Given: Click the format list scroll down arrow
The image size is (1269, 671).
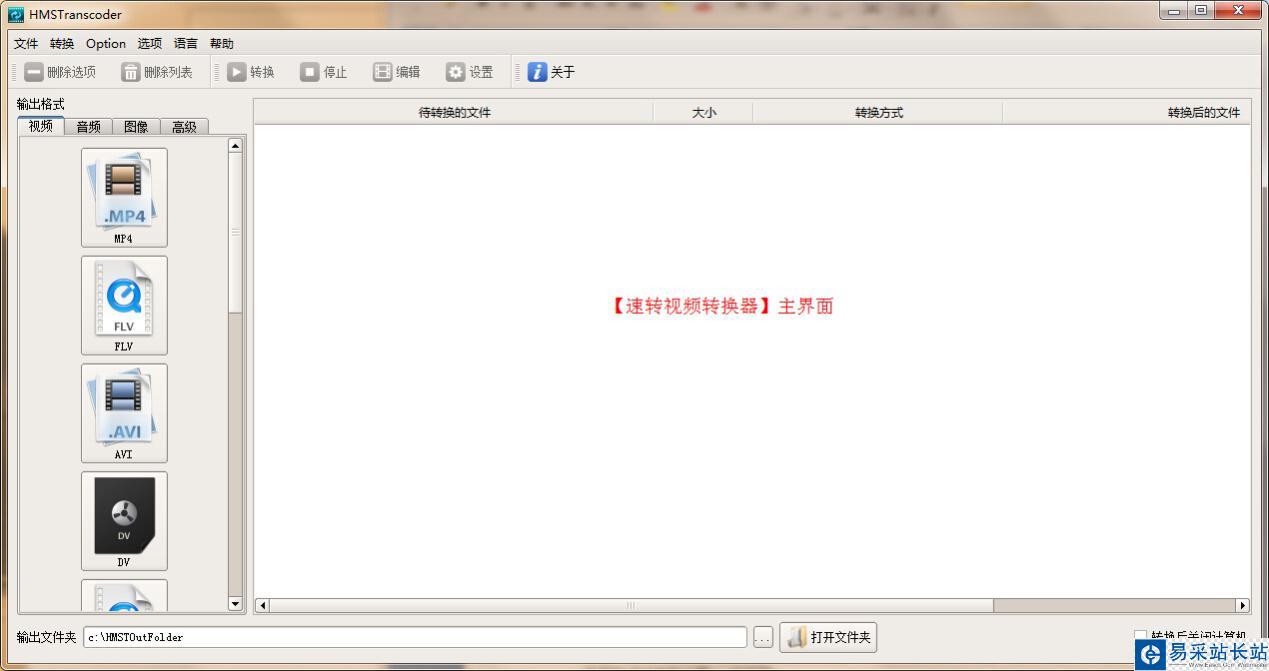Looking at the screenshot, I should (x=236, y=604).
